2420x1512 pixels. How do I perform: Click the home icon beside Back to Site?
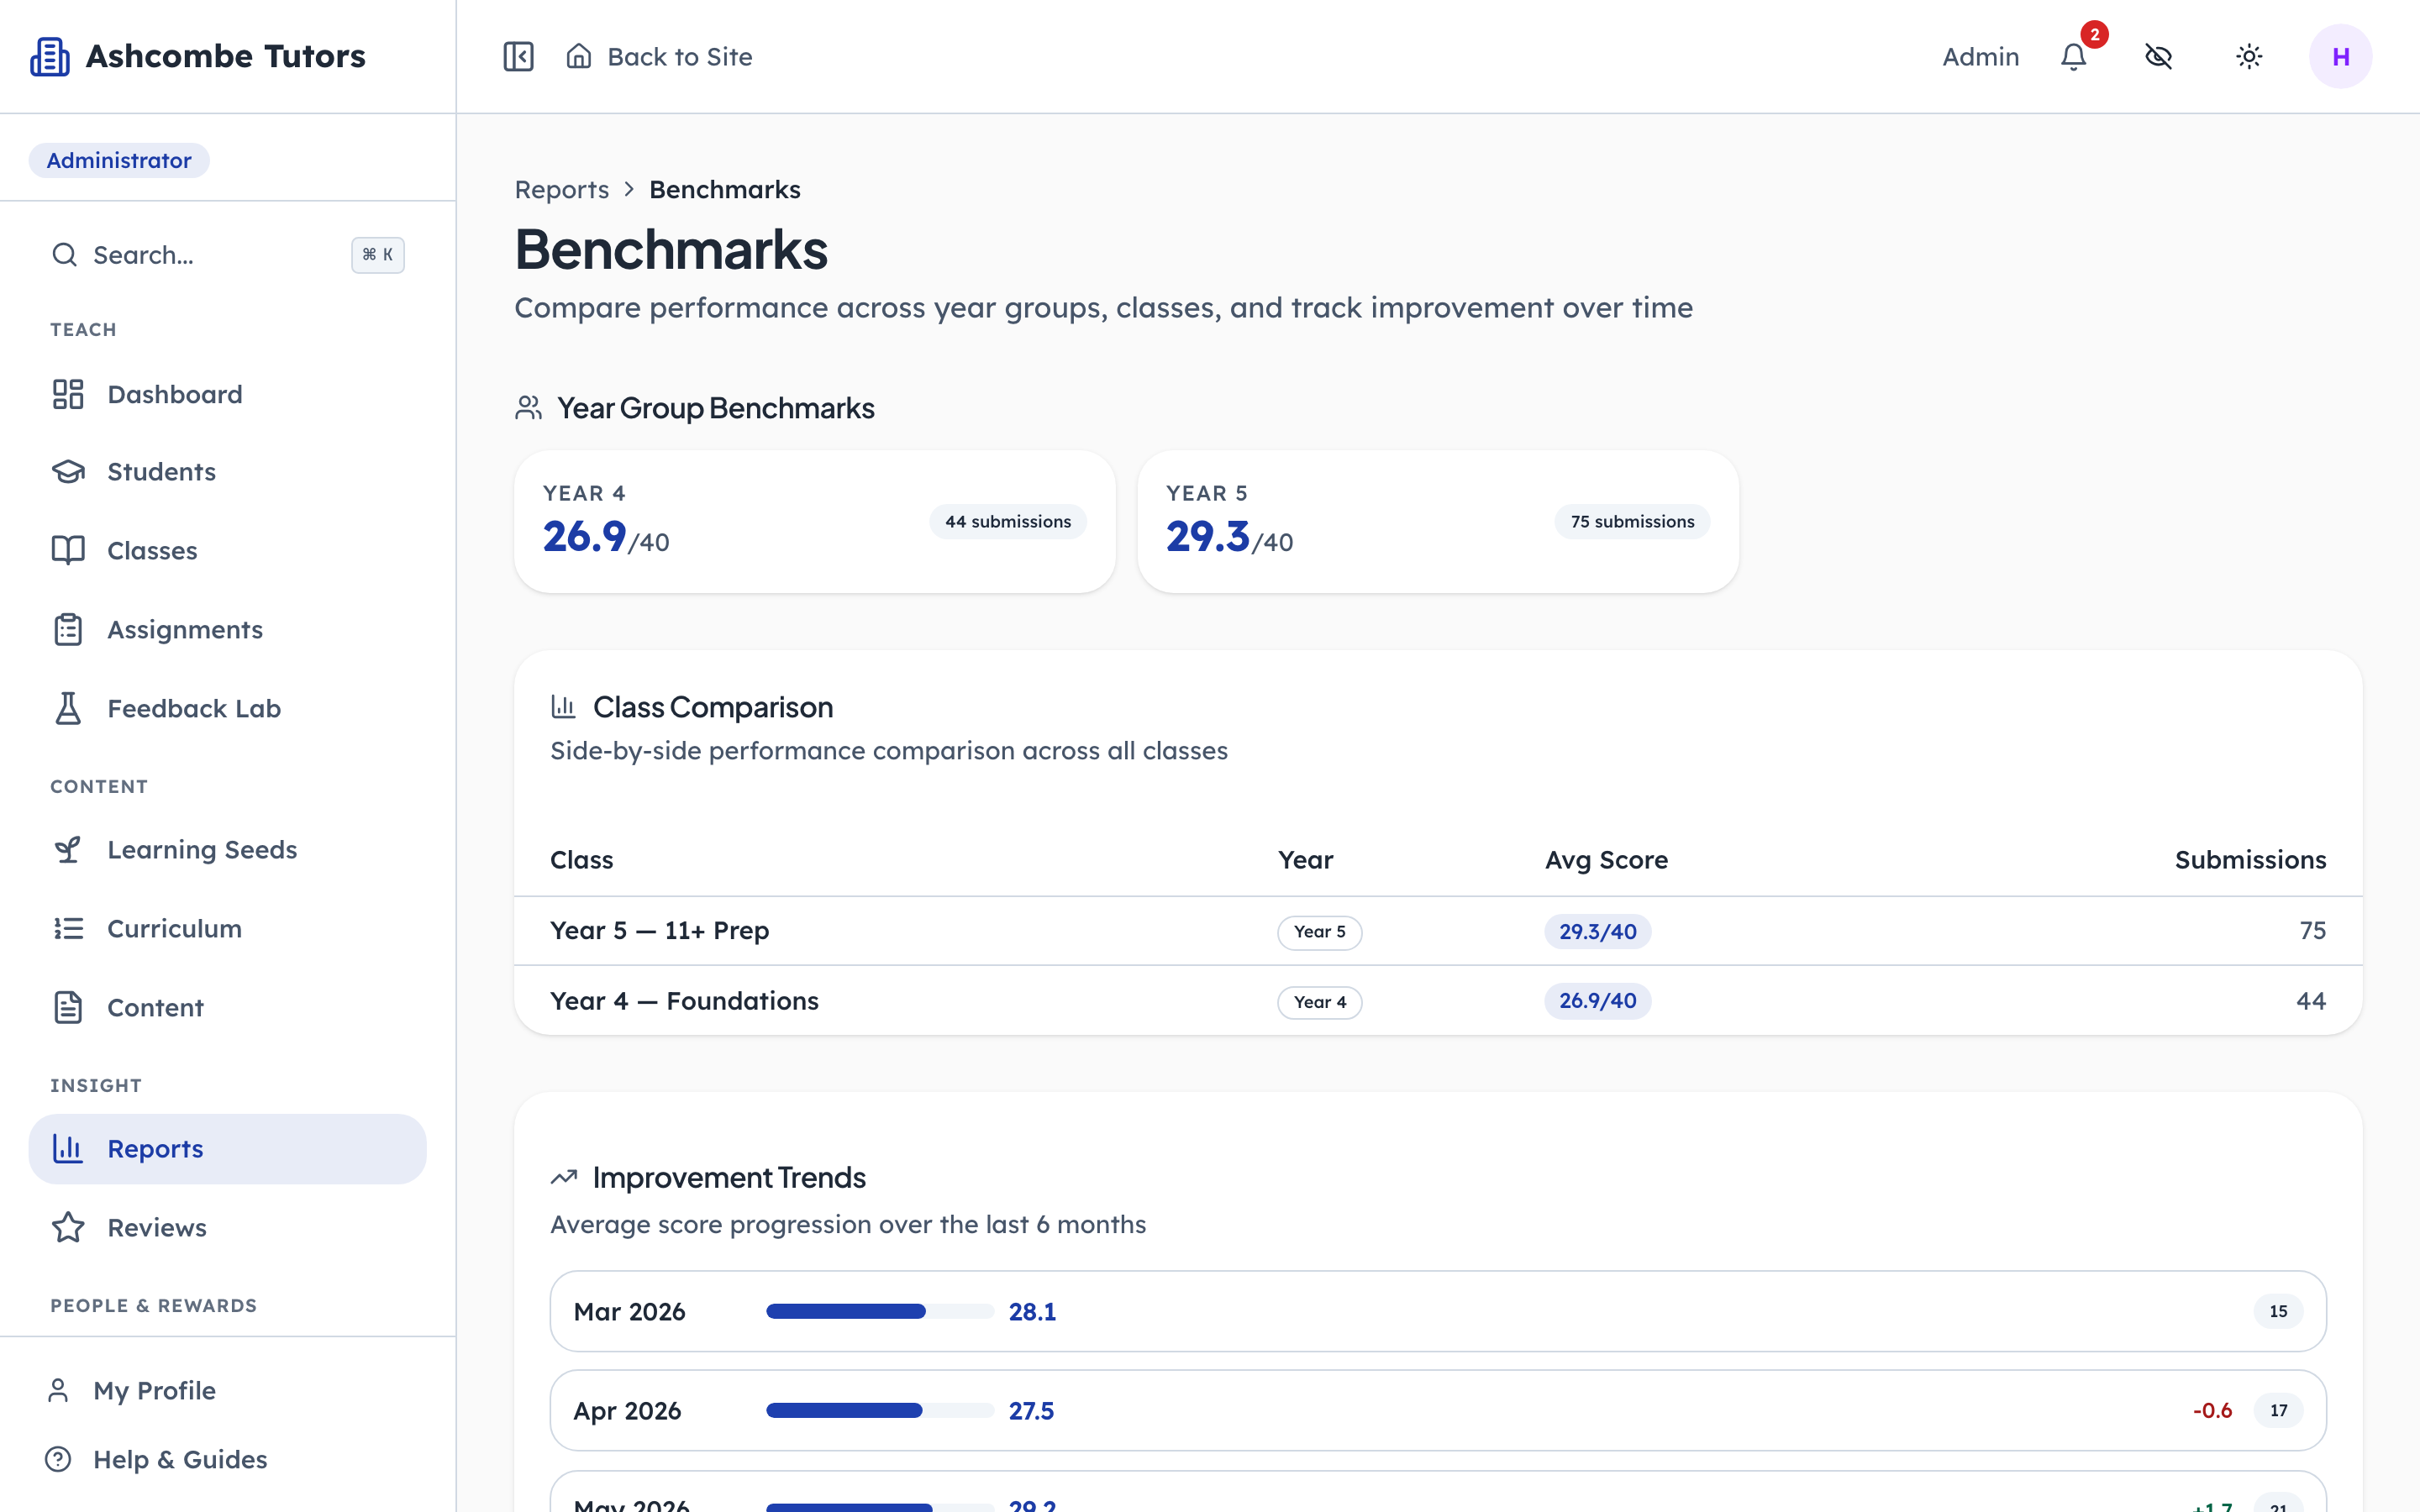coord(579,56)
